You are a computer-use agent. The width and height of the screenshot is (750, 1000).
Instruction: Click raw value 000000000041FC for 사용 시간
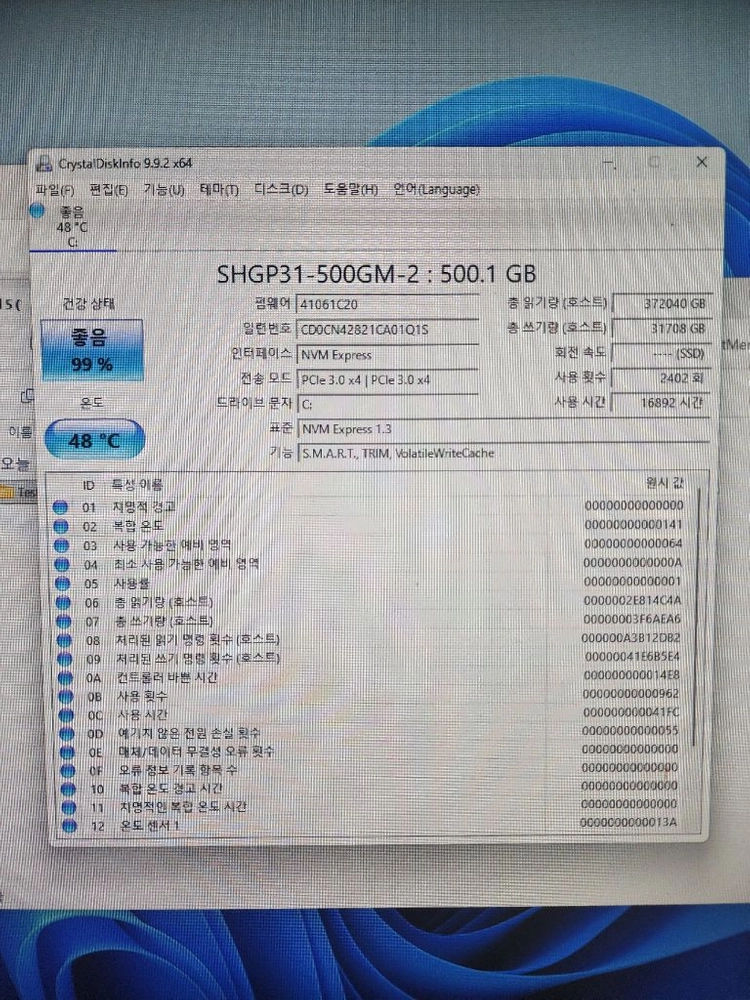pos(631,712)
